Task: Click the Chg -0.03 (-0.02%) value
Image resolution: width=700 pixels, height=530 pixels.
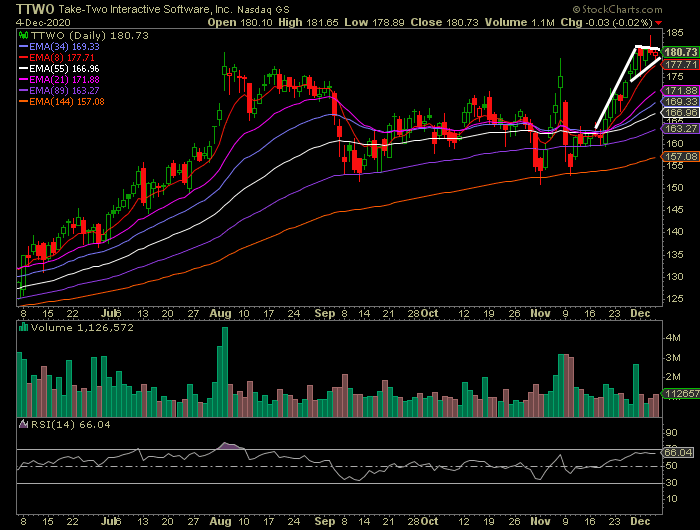Action: (x=607, y=22)
